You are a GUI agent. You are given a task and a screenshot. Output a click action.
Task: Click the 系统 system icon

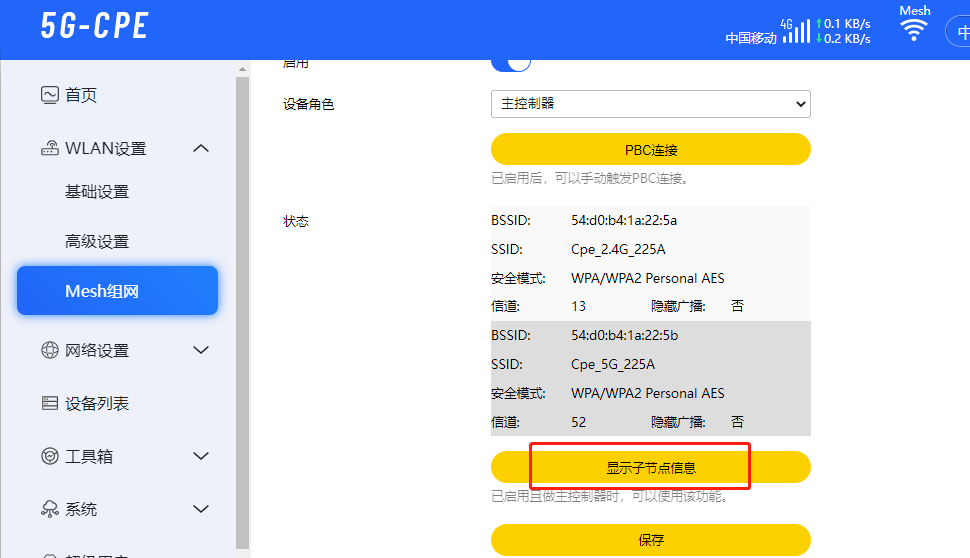point(50,509)
